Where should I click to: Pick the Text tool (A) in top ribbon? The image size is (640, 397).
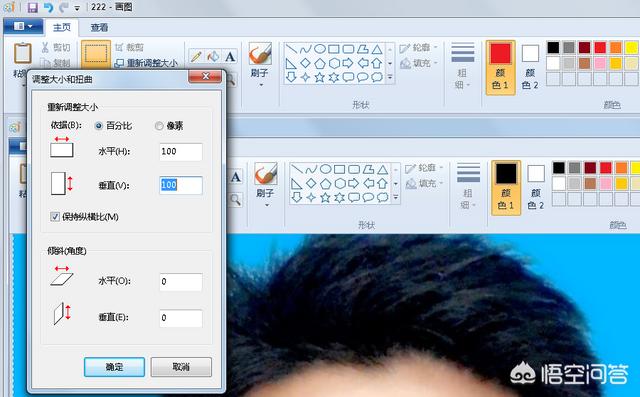(x=230, y=56)
